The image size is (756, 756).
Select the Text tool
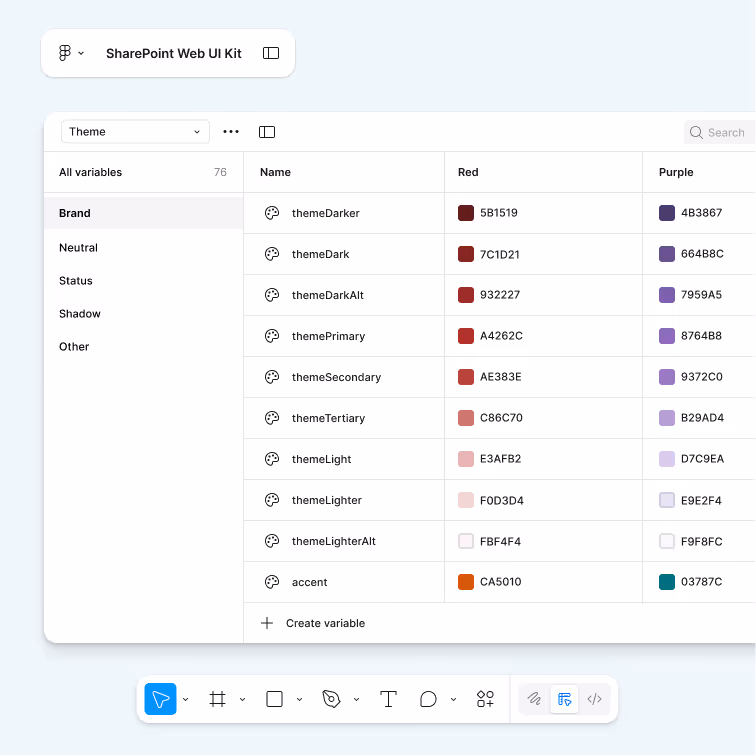(x=388, y=699)
